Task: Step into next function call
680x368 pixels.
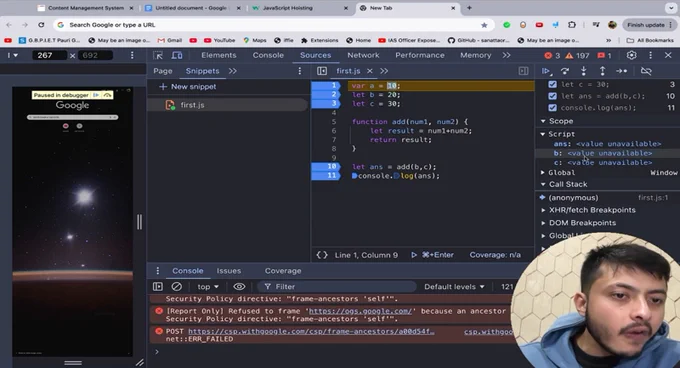Action: point(584,71)
